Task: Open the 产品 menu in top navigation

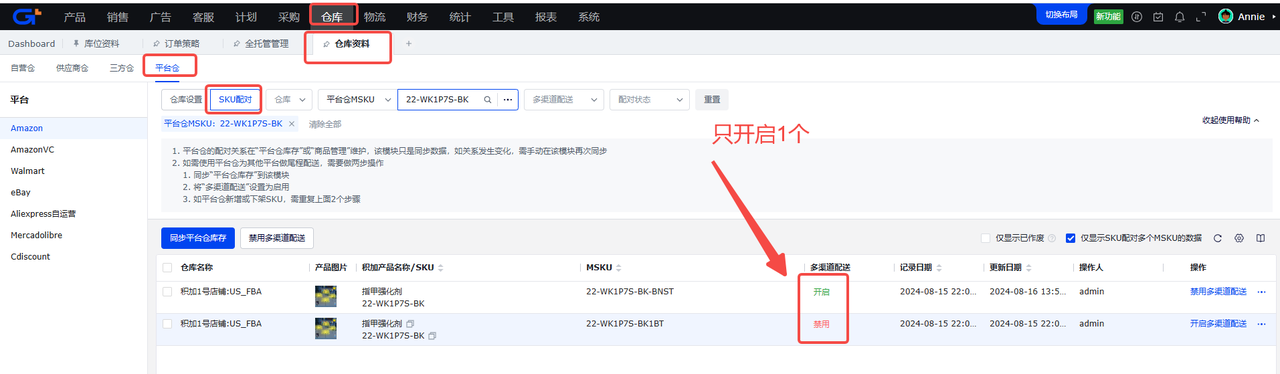Action: click(x=74, y=17)
